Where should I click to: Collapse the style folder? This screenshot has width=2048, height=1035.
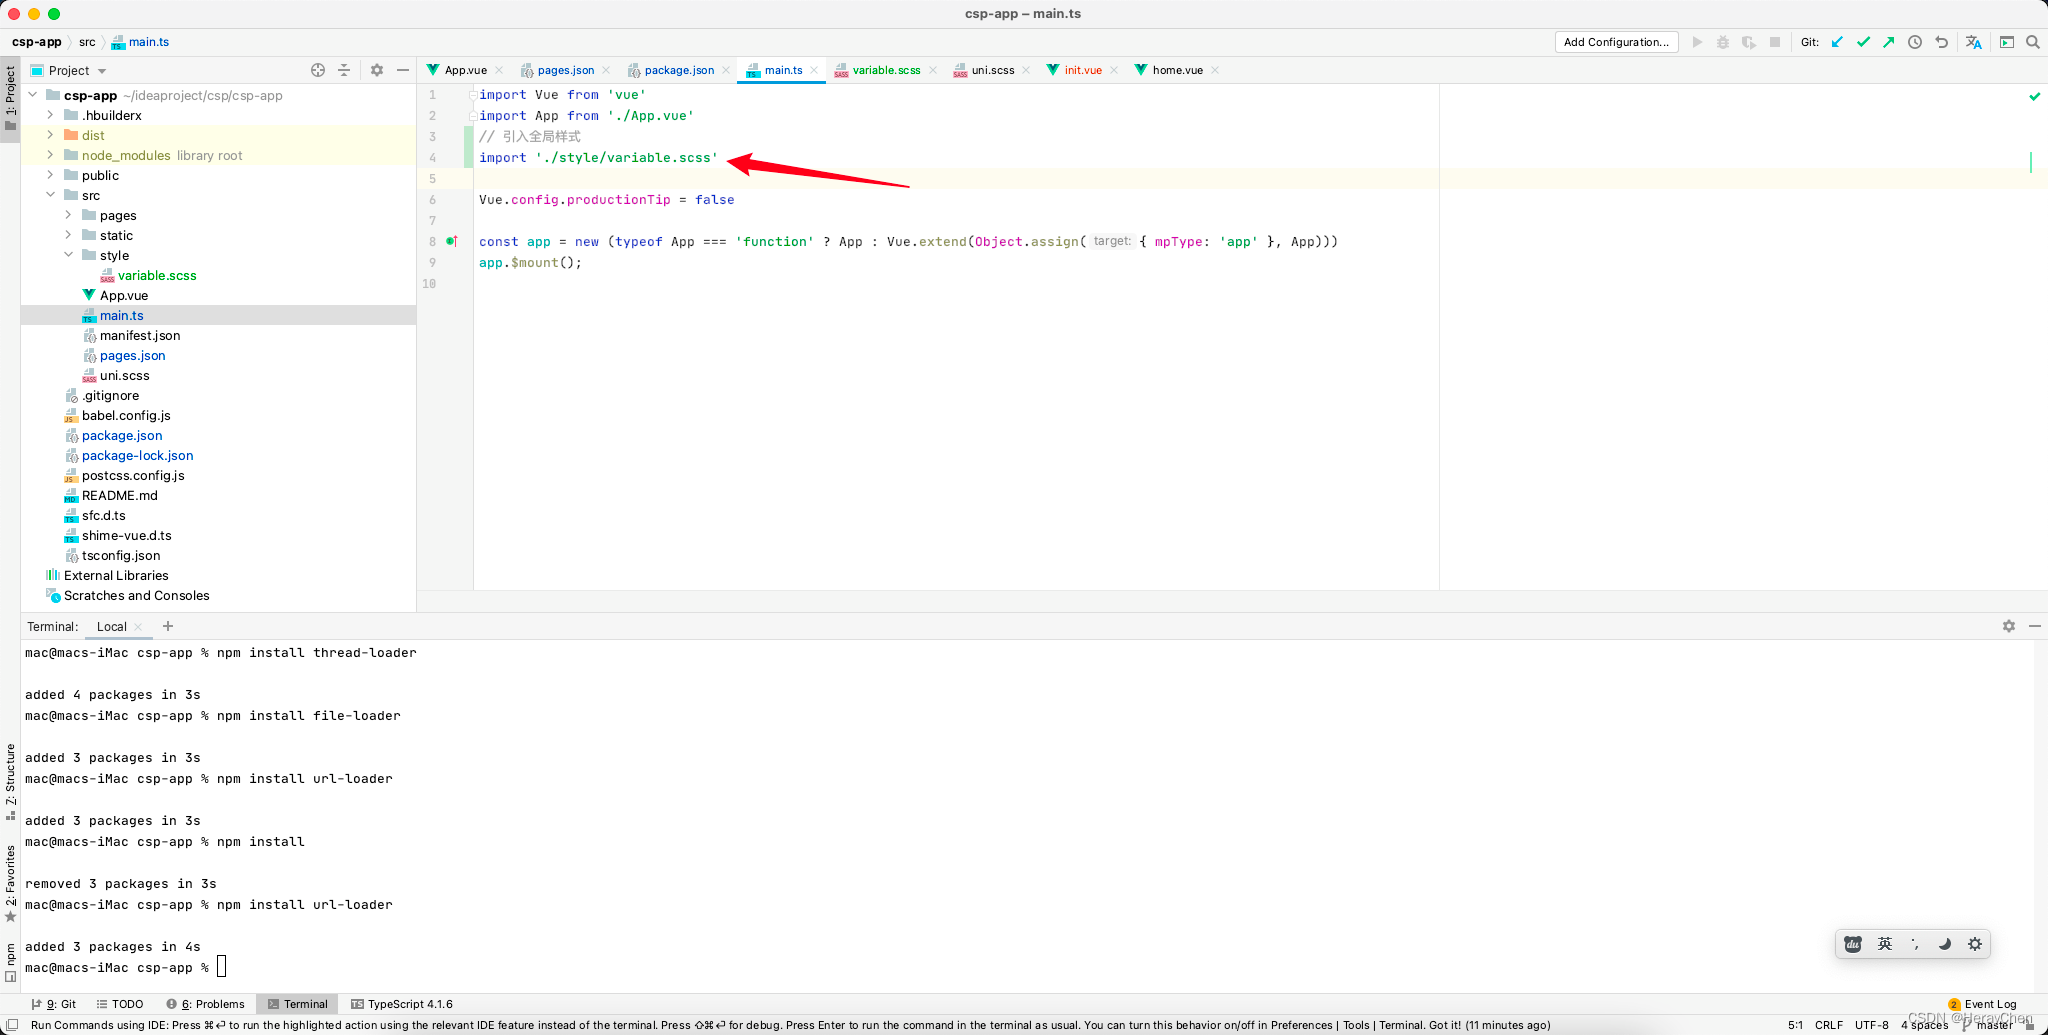point(69,255)
